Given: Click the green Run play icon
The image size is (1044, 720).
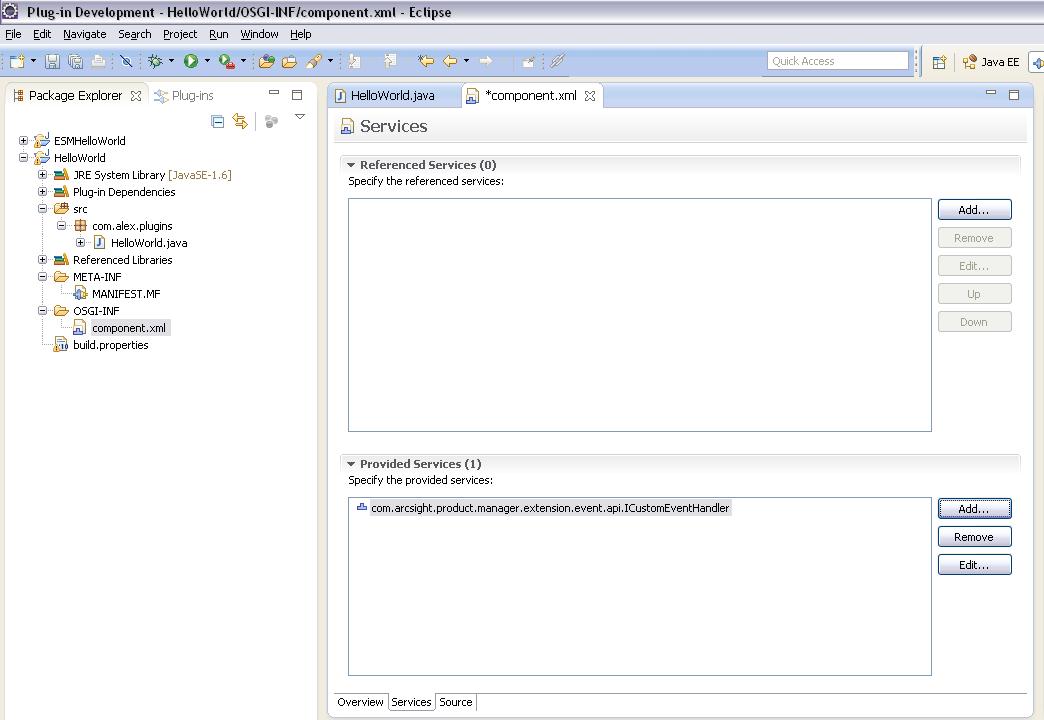Looking at the screenshot, I should (x=191, y=61).
